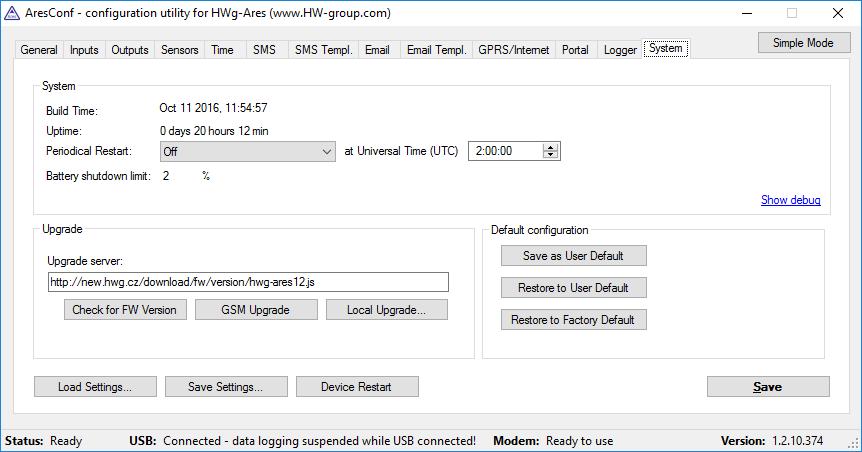Open the Outputs tab

(130, 50)
